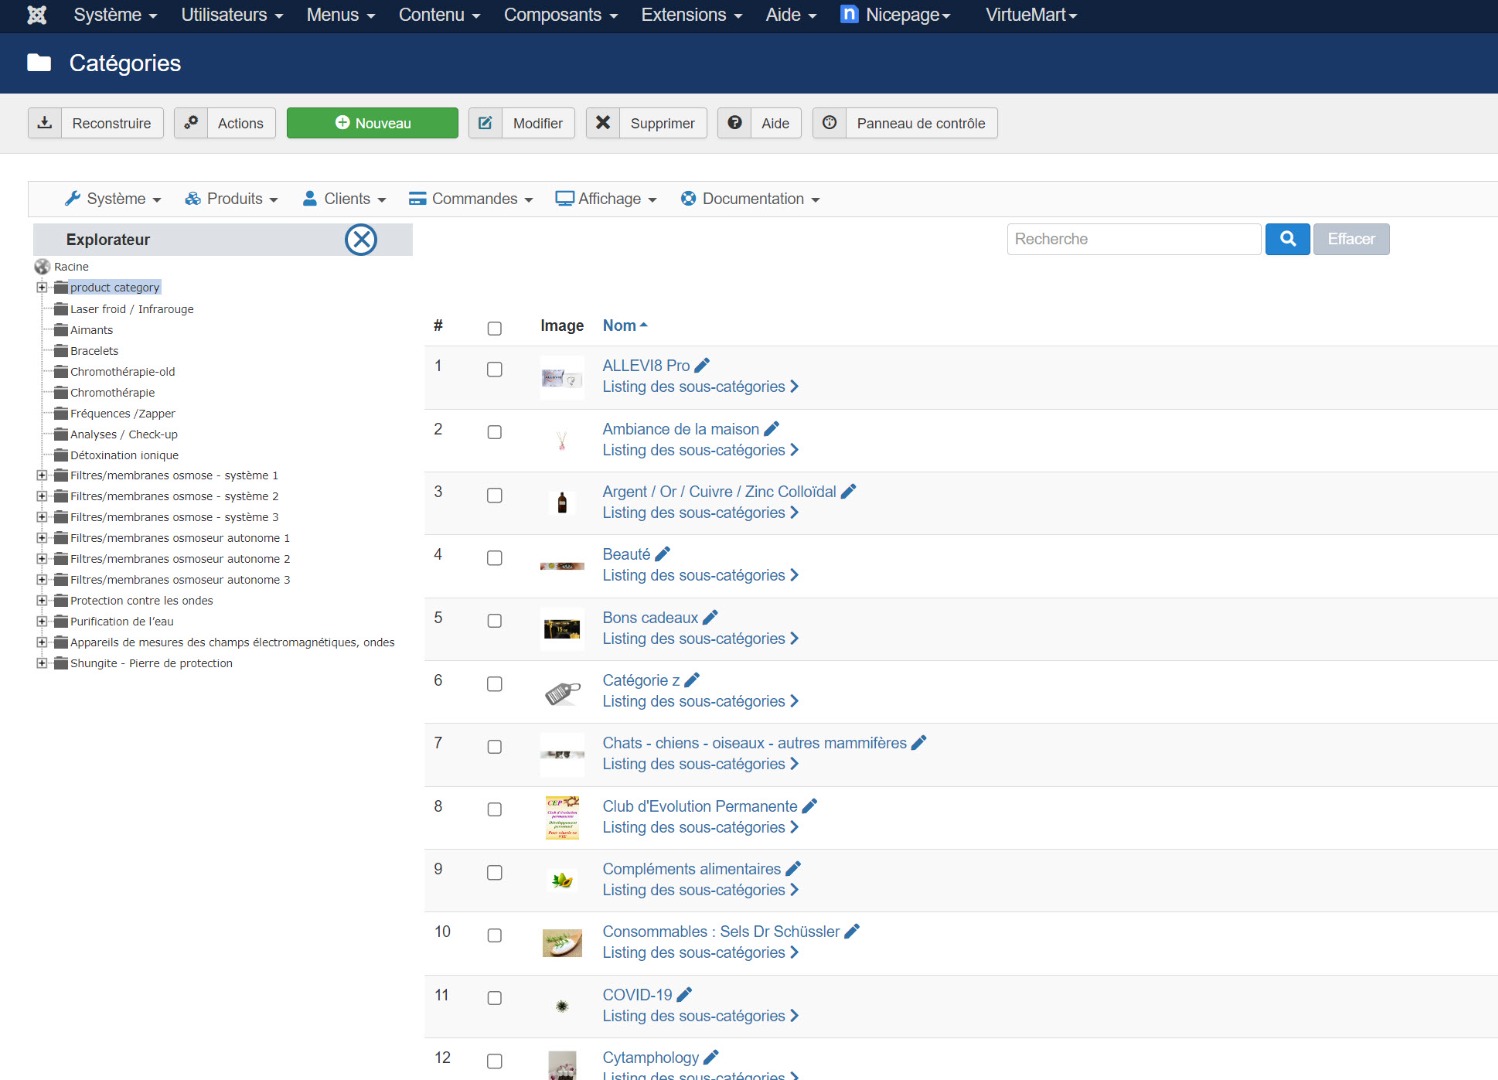
Task: Click the Consommables : Sels Dr Schüssler thumbnail
Action: [562, 943]
